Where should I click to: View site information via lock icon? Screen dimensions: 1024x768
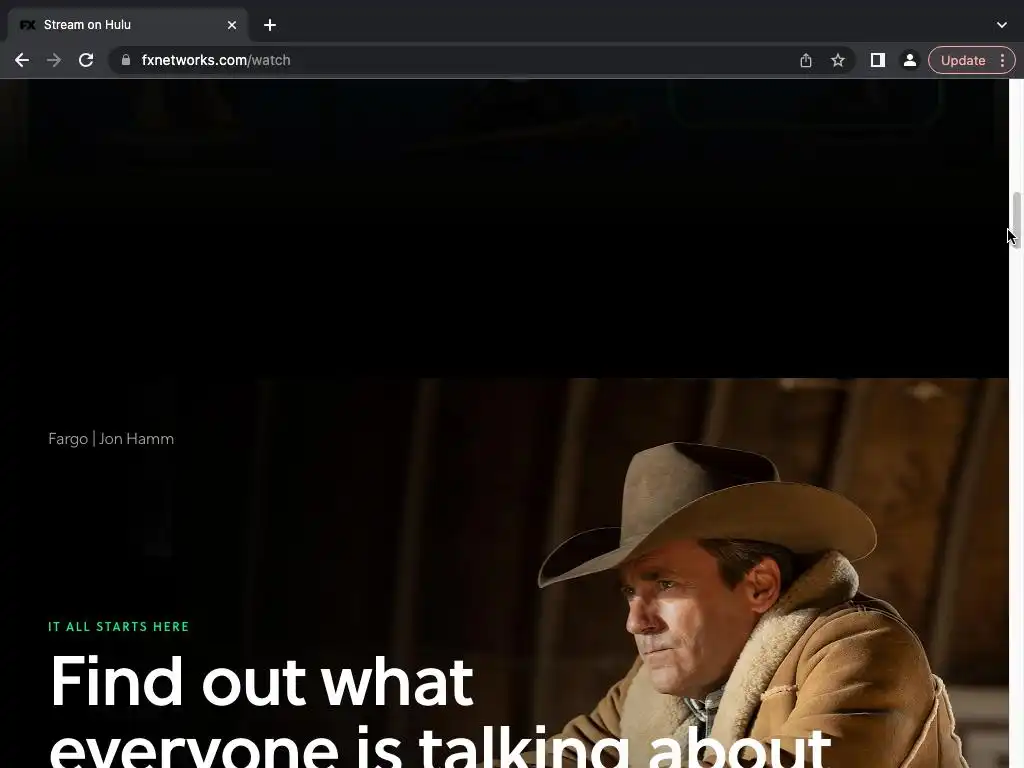[x=126, y=60]
